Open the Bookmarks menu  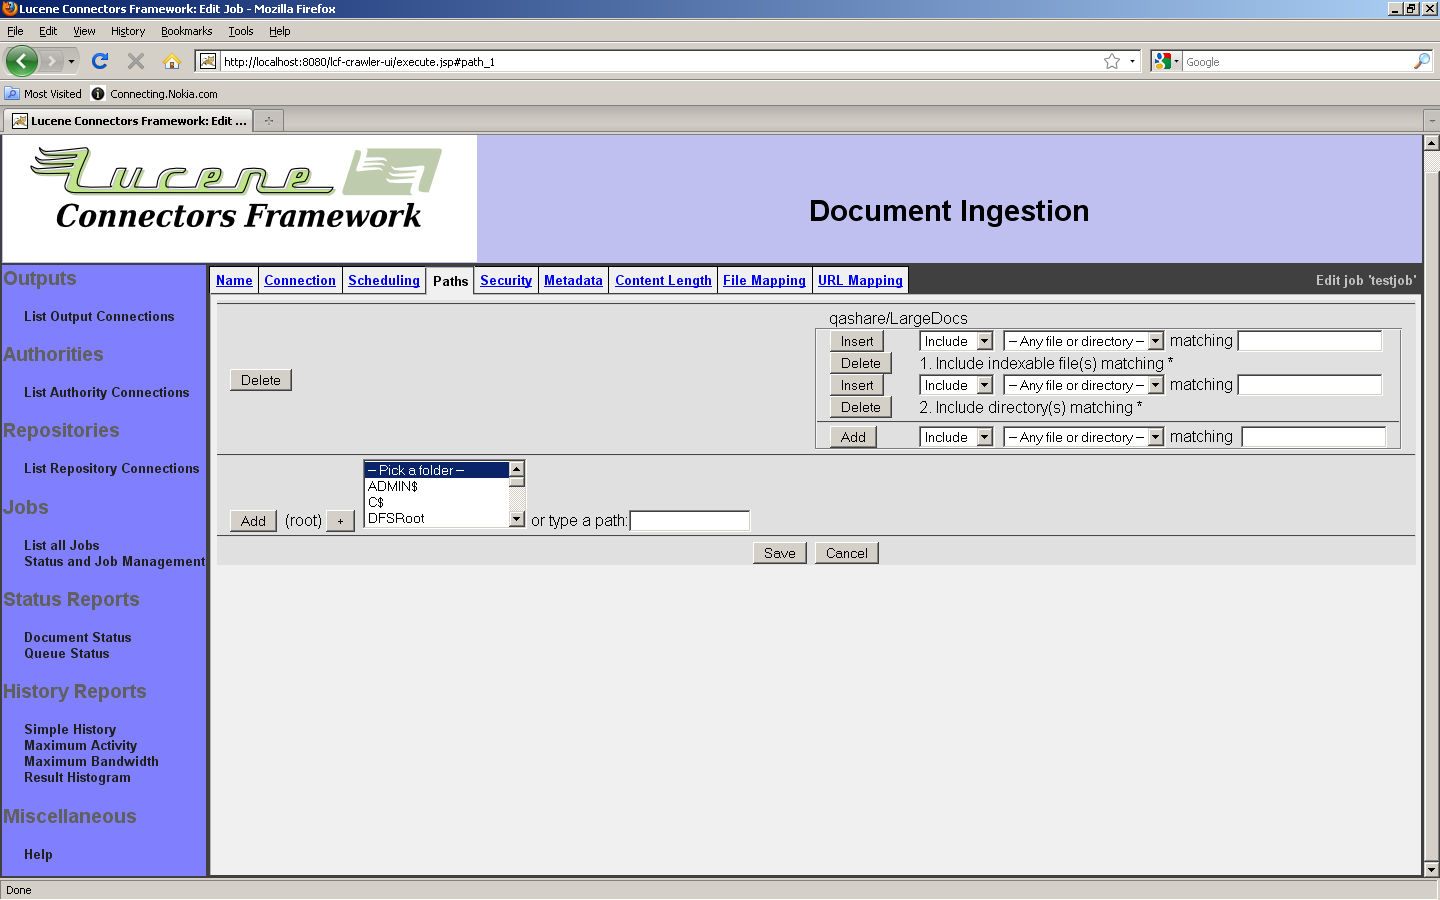[186, 31]
